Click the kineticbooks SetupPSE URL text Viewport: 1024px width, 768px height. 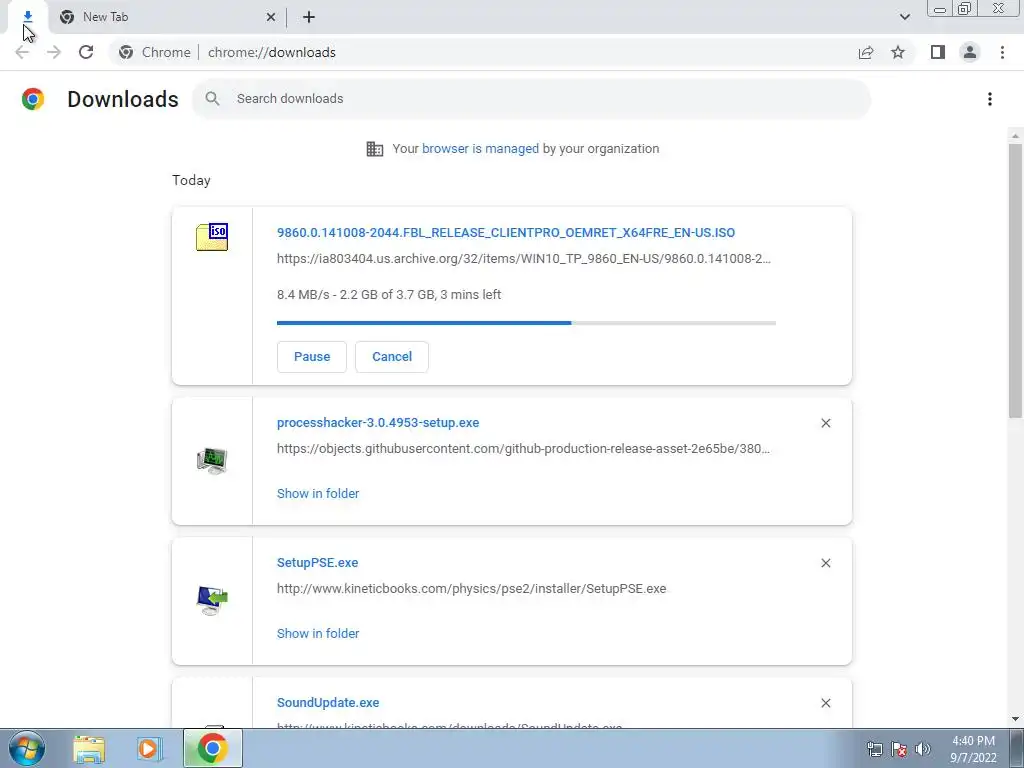tap(472, 588)
